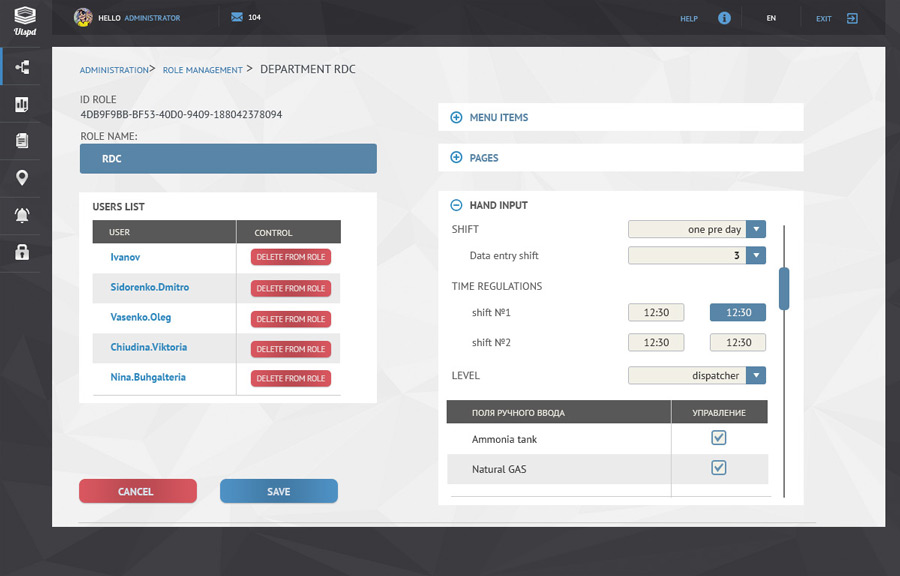Click the SAVE button
The width and height of the screenshot is (900, 576).
point(278,491)
